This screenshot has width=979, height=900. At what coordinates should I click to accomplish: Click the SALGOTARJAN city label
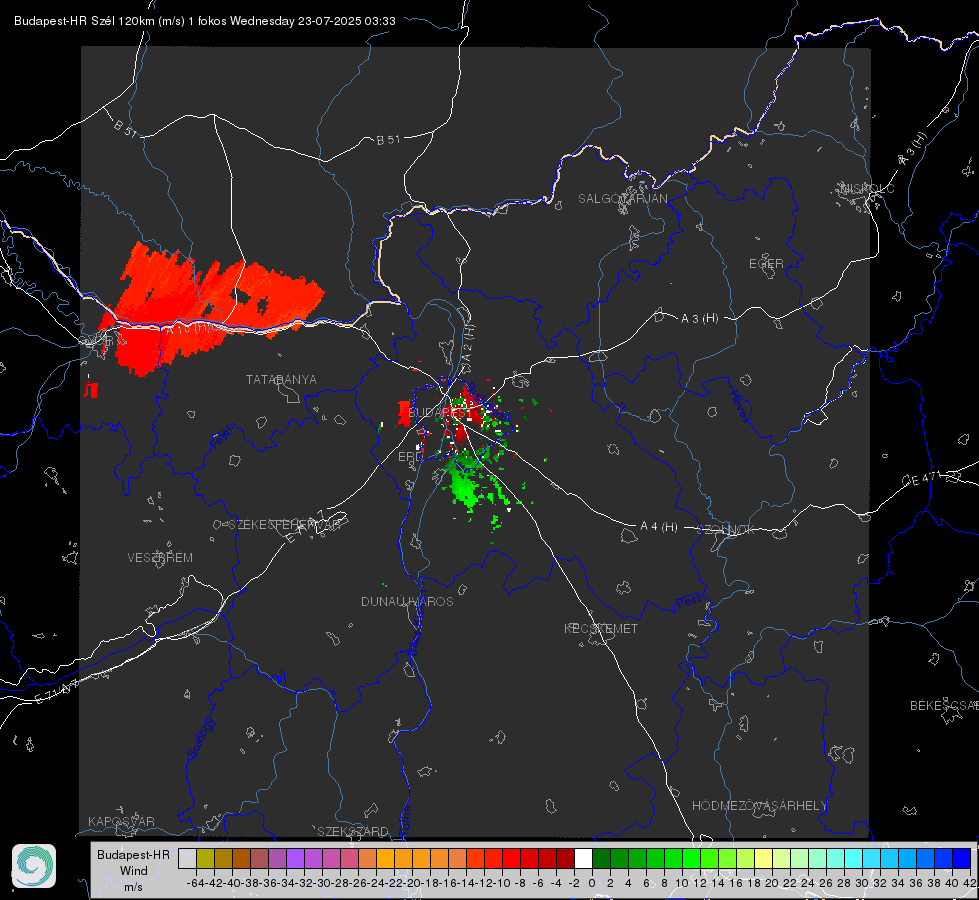click(622, 199)
